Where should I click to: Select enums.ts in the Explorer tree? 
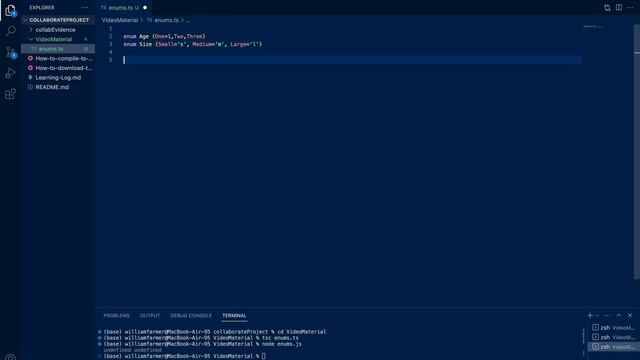[x=58, y=49]
